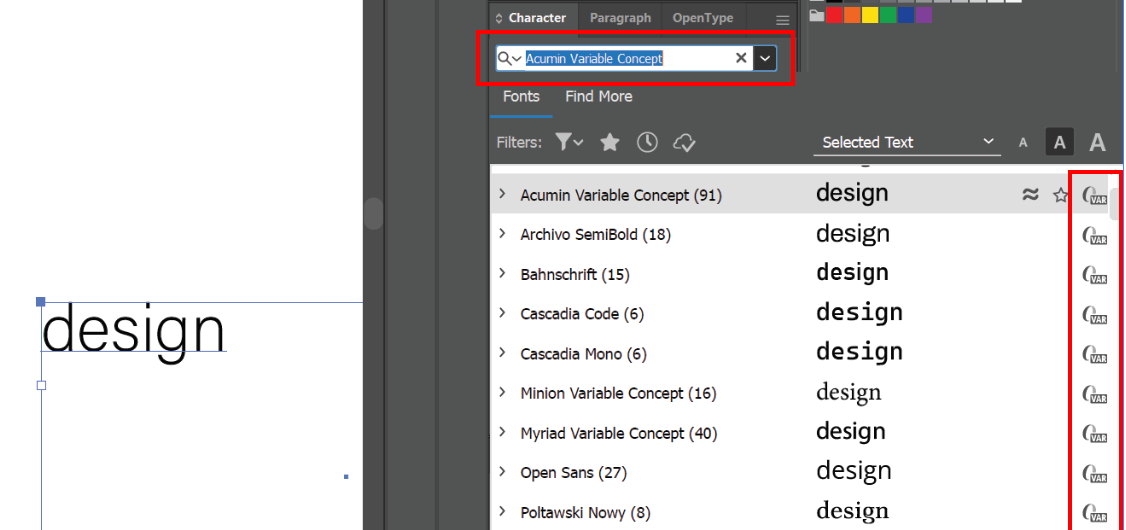Image resolution: width=1126 pixels, height=530 pixels.
Task: Click the Bahnschrift design preview sample
Action: click(852, 273)
